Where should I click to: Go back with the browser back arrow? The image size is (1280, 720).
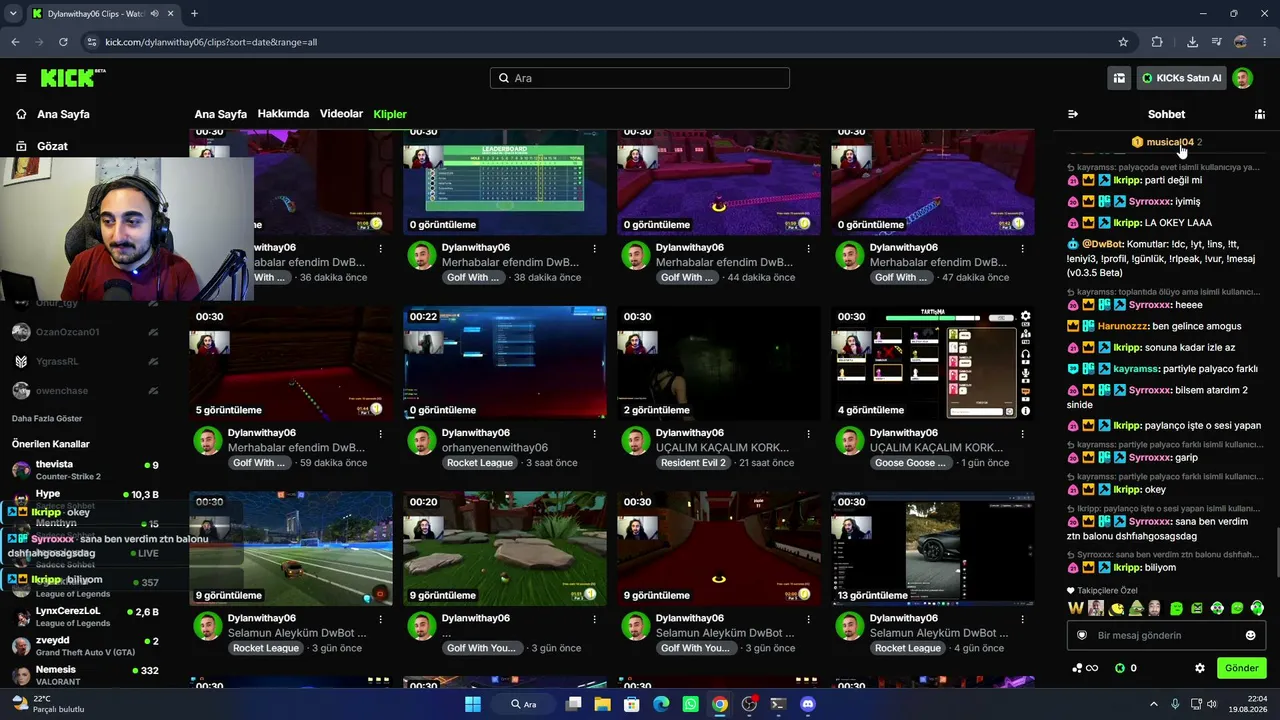[x=15, y=42]
